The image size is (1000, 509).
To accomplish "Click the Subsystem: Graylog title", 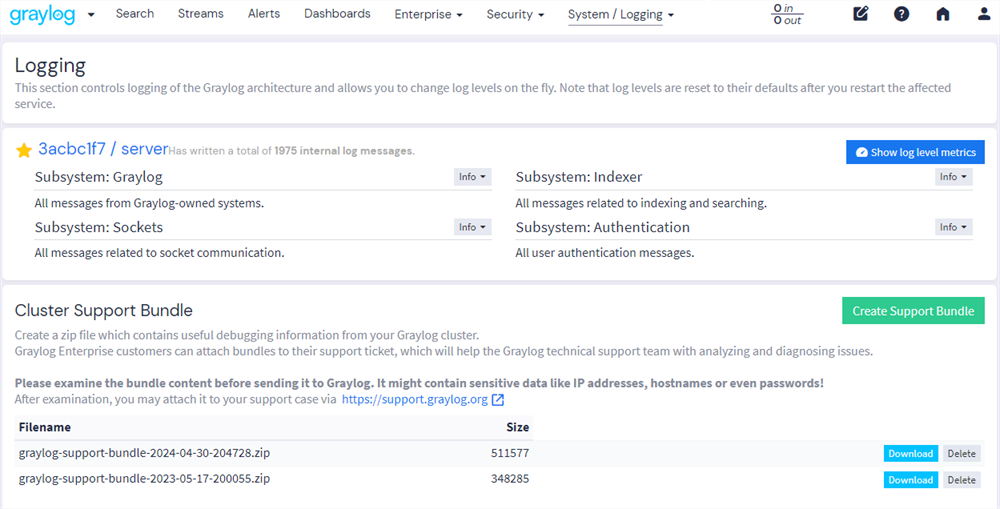I will pos(99,177).
